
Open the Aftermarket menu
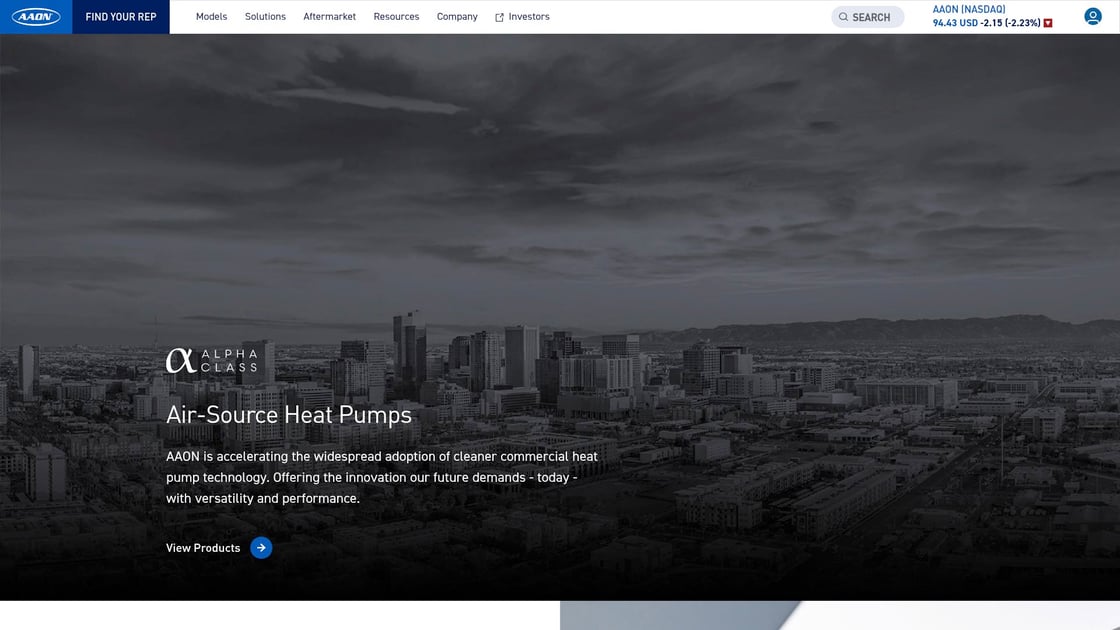click(x=329, y=16)
